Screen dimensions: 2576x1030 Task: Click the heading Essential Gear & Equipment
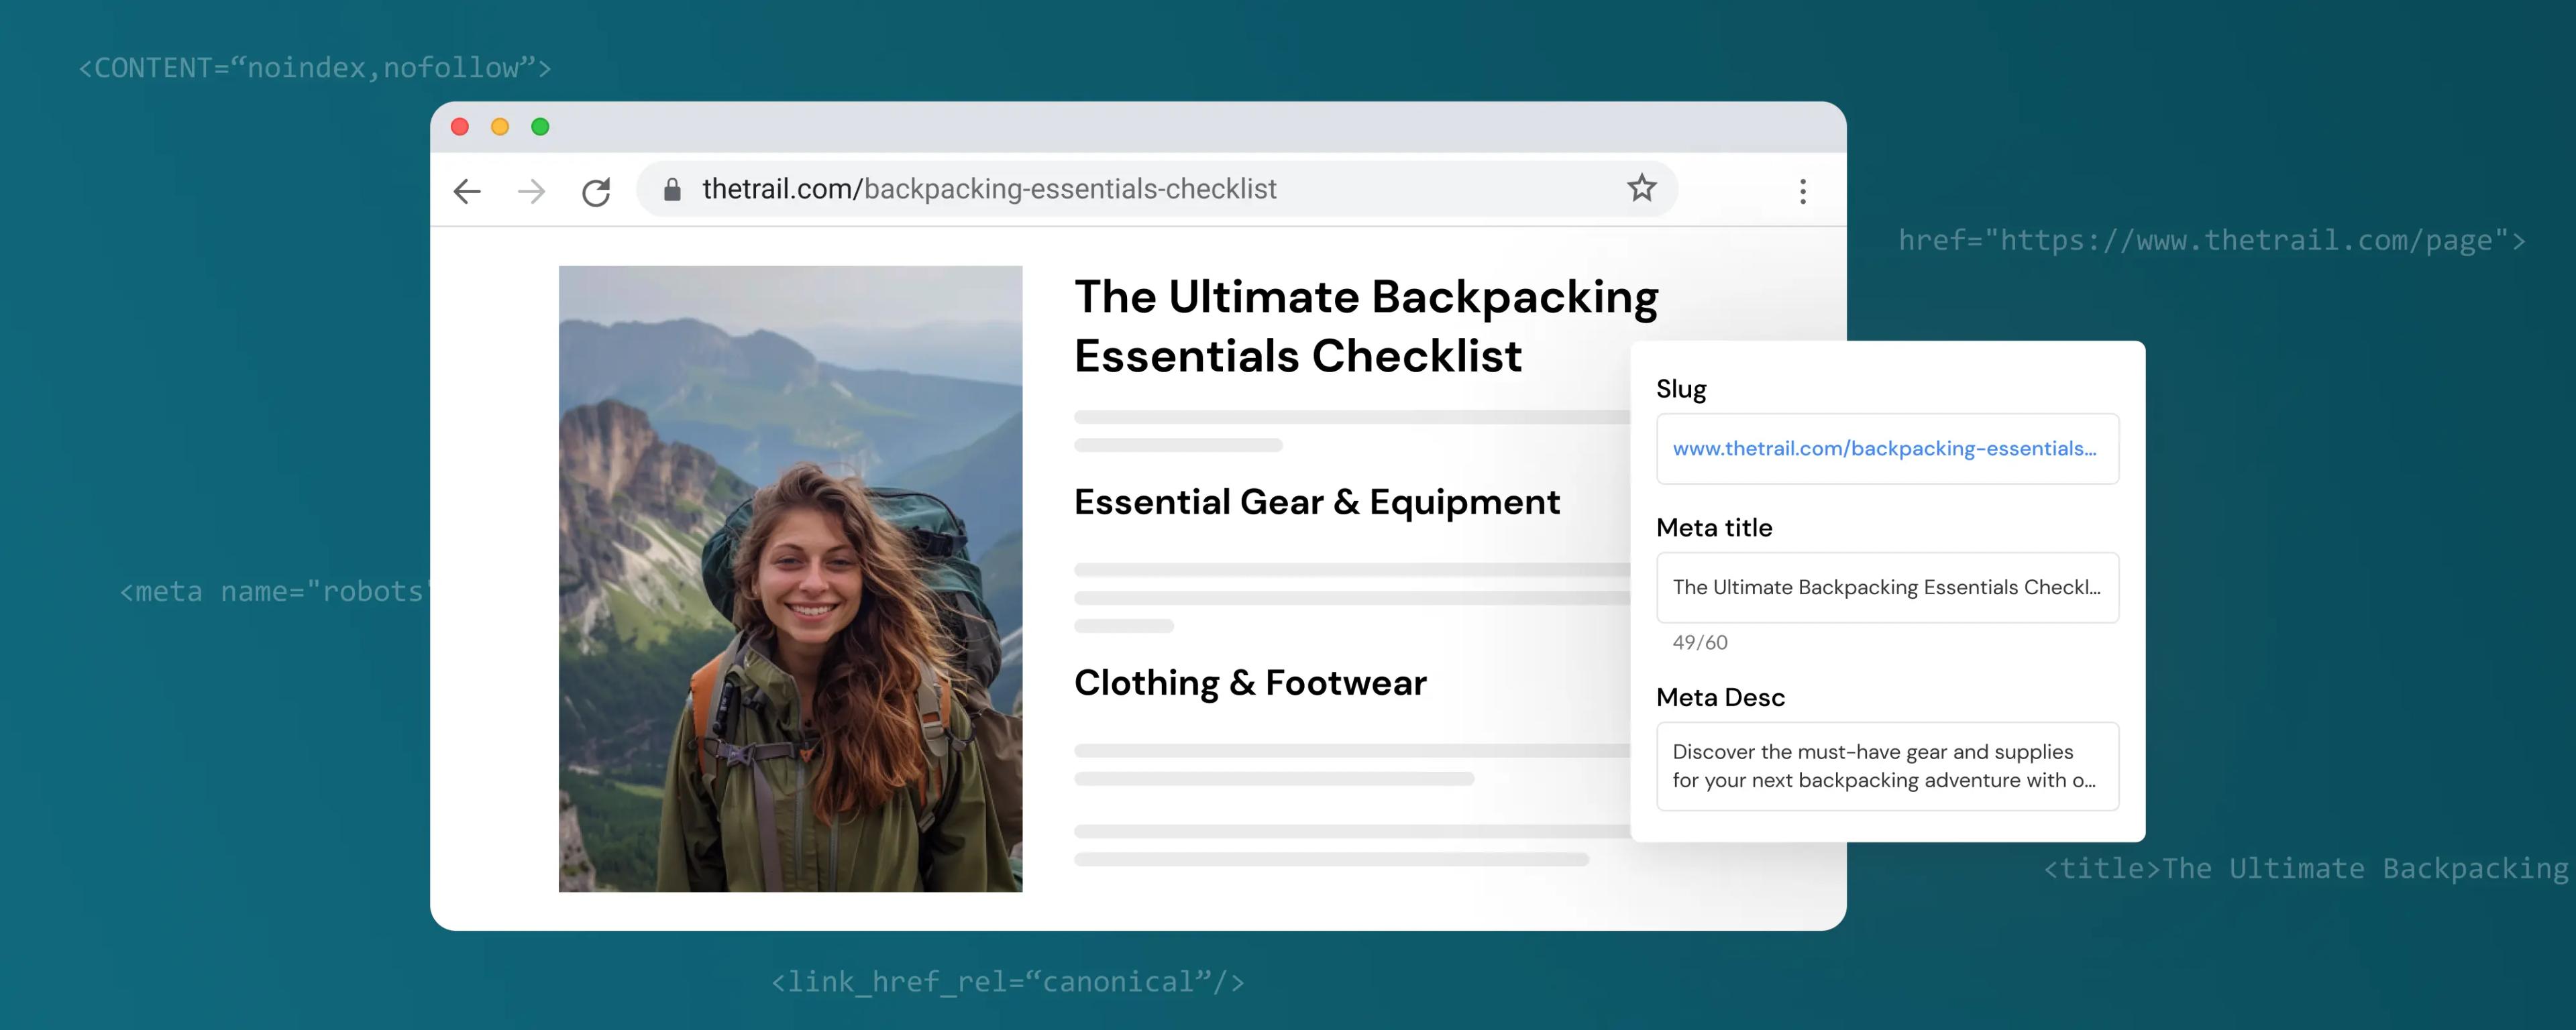(1316, 502)
